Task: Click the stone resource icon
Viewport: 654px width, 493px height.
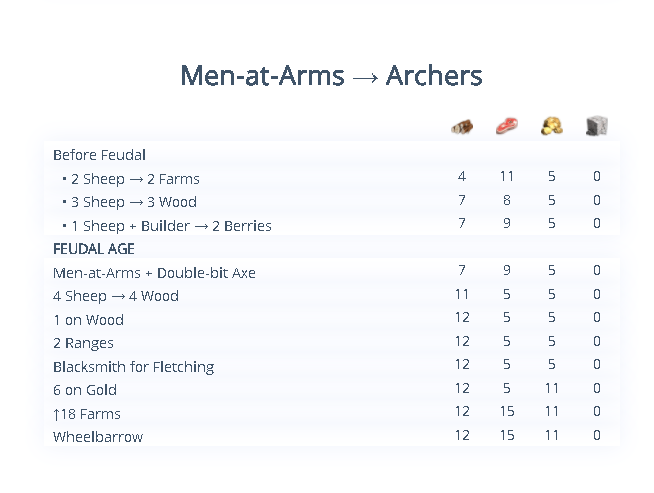Action: pos(597,126)
